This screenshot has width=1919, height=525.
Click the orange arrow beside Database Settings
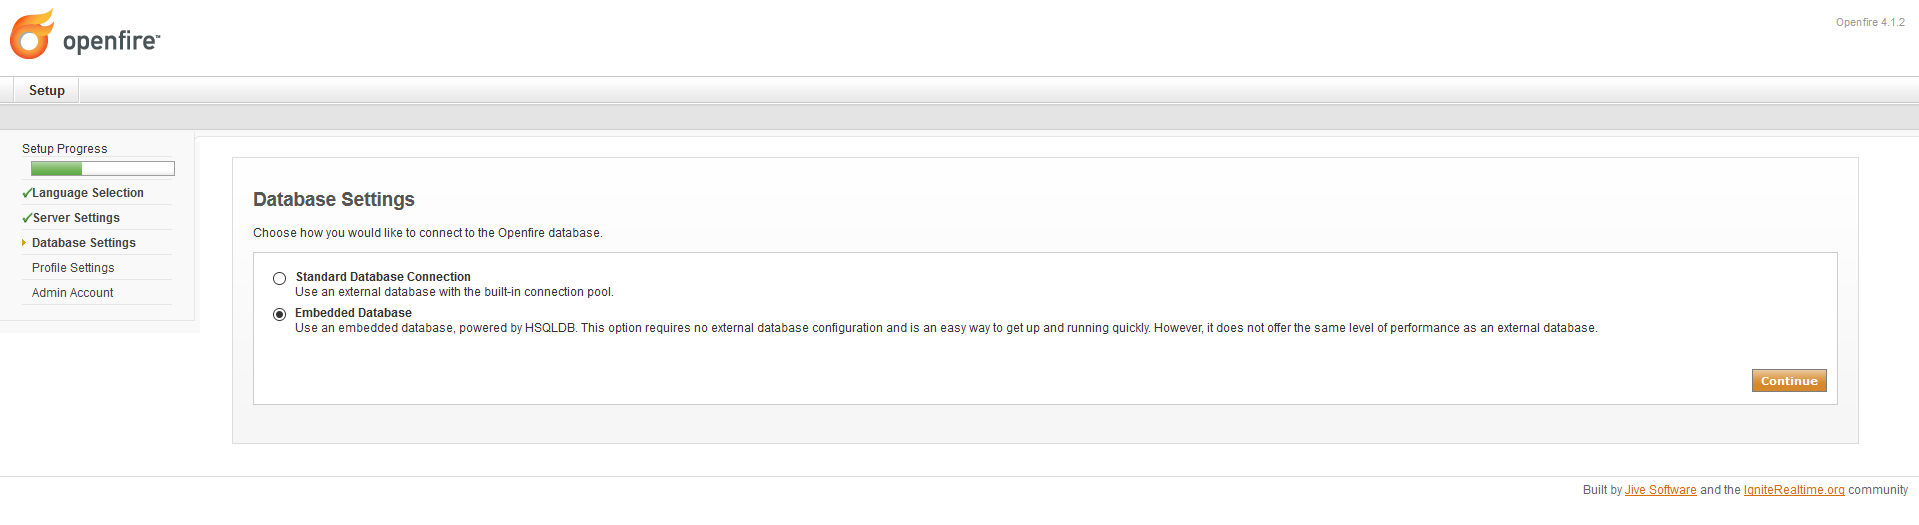point(24,243)
